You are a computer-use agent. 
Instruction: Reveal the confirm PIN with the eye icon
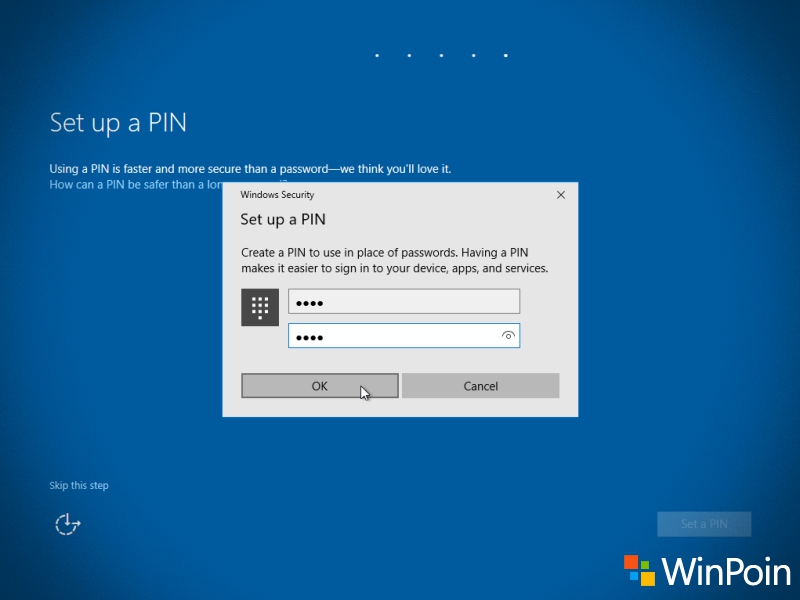[508, 336]
